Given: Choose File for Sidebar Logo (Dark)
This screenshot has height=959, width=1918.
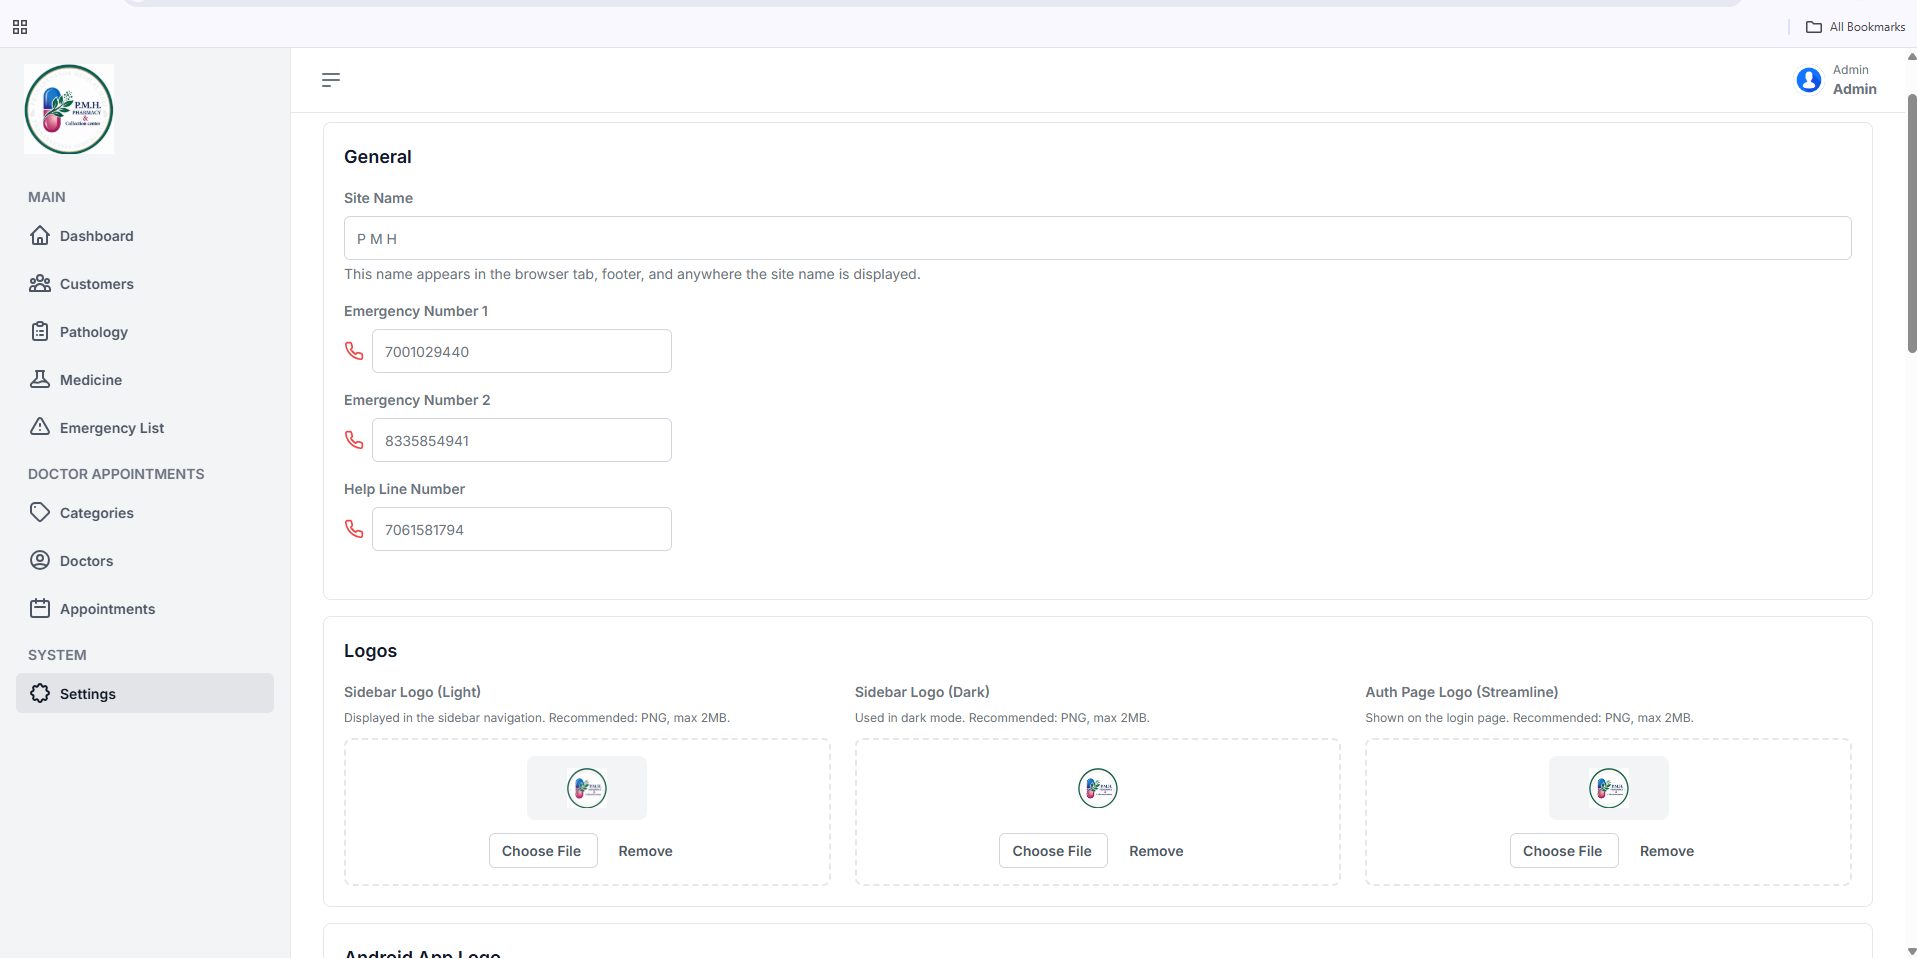Looking at the screenshot, I should coord(1052,851).
